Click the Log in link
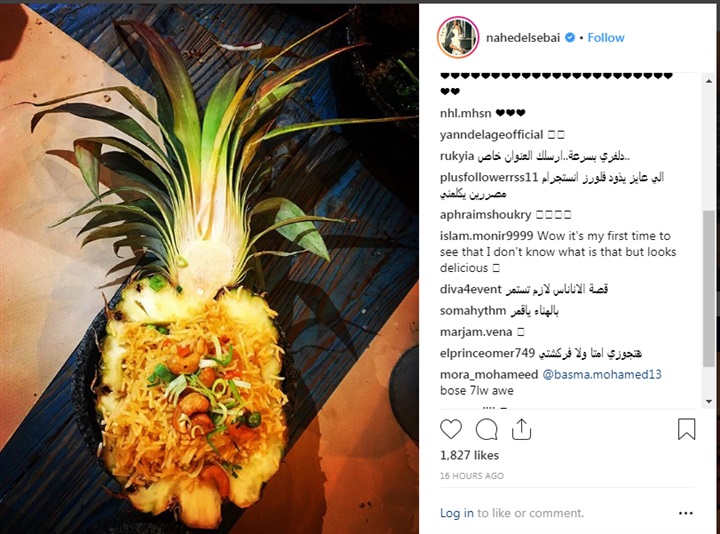The height and width of the screenshot is (534, 720). pos(456,513)
